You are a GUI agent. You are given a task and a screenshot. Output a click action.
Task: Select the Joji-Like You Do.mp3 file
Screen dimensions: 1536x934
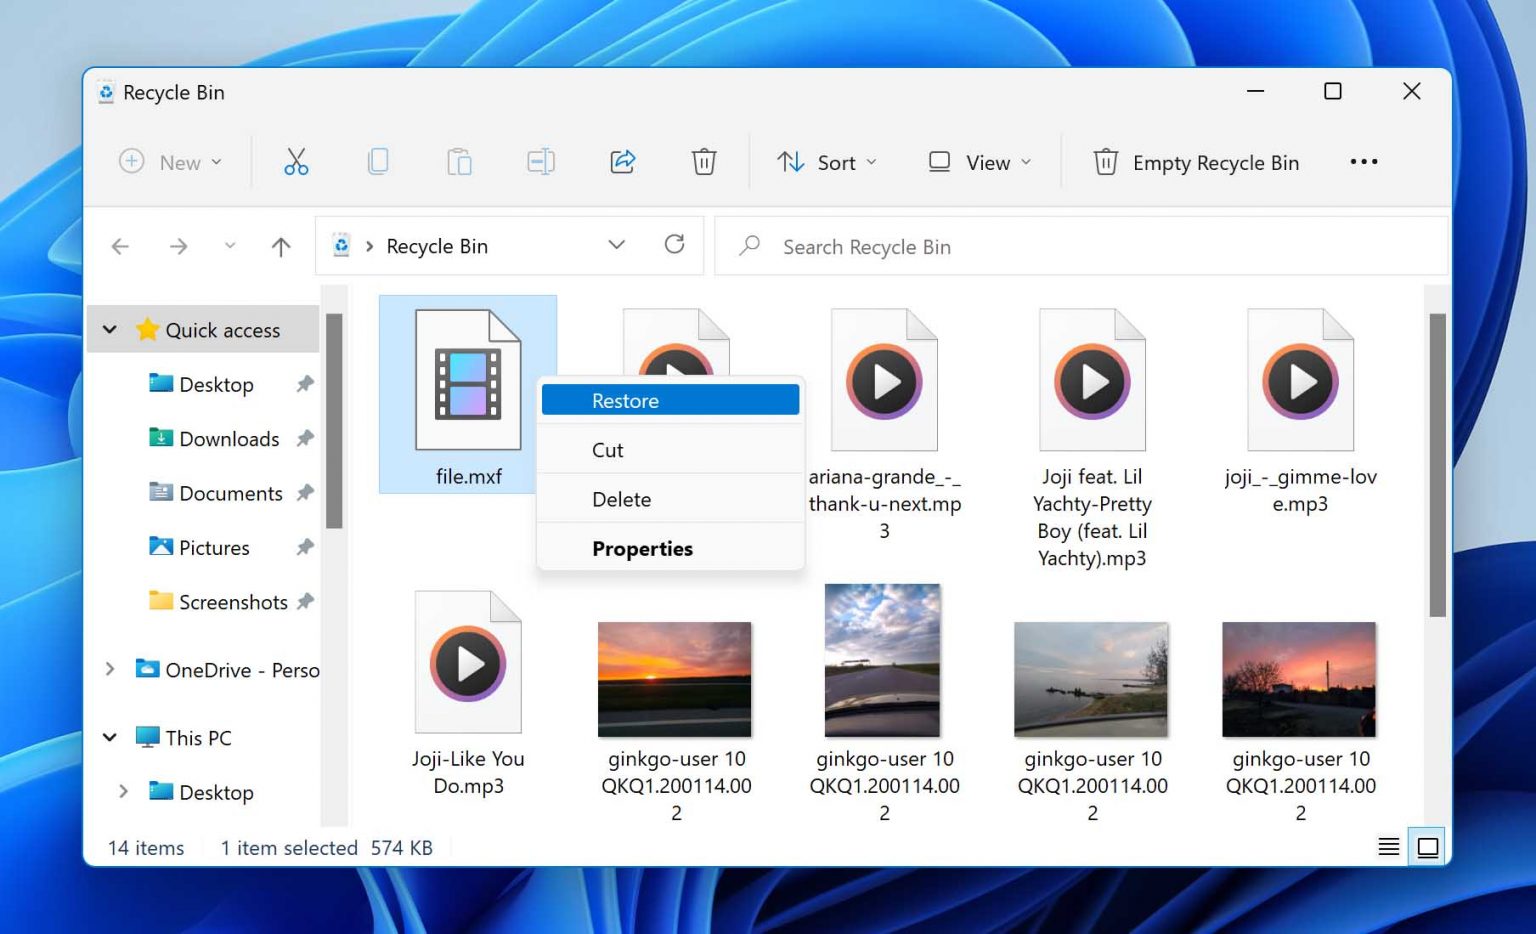tap(468, 663)
